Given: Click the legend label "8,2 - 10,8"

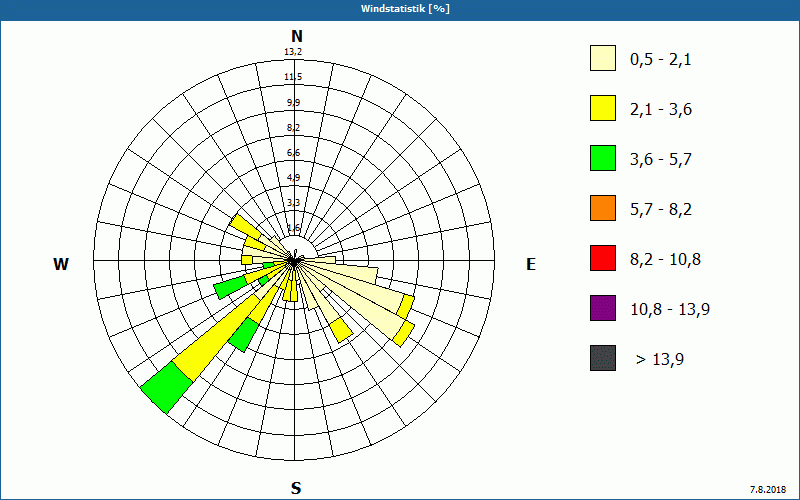Looking at the screenshot, I should [x=665, y=260].
